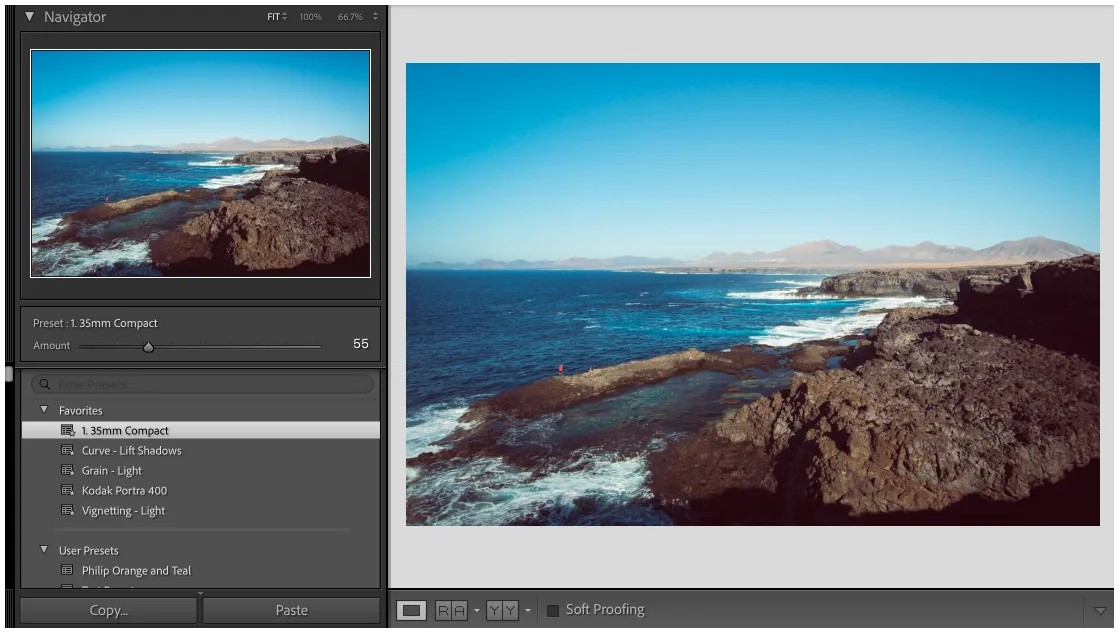This screenshot has height=633, width=1119.
Task: Apply the Kodak Portra 400 preset
Action: click(x=124, y=490)
